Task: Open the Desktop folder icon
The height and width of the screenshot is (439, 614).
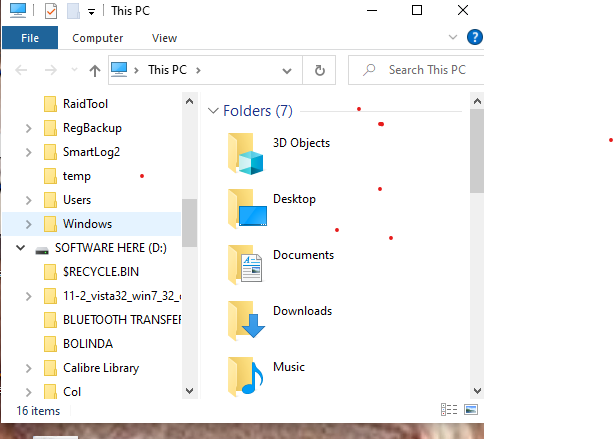Action: pos(247,209)
